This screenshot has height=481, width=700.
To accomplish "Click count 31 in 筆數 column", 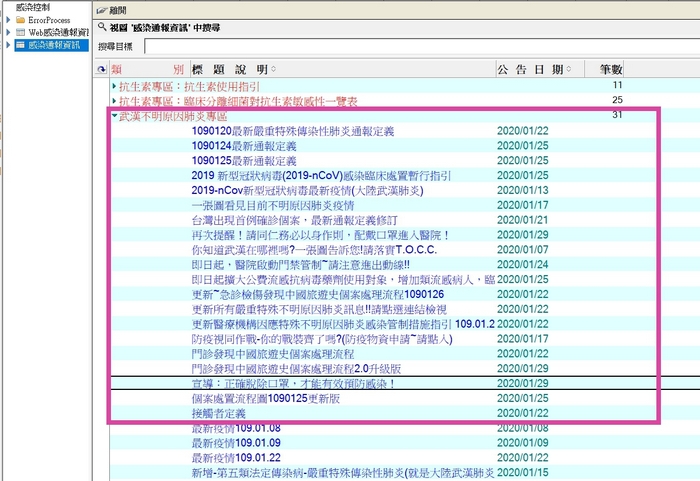I will (617, 115).
